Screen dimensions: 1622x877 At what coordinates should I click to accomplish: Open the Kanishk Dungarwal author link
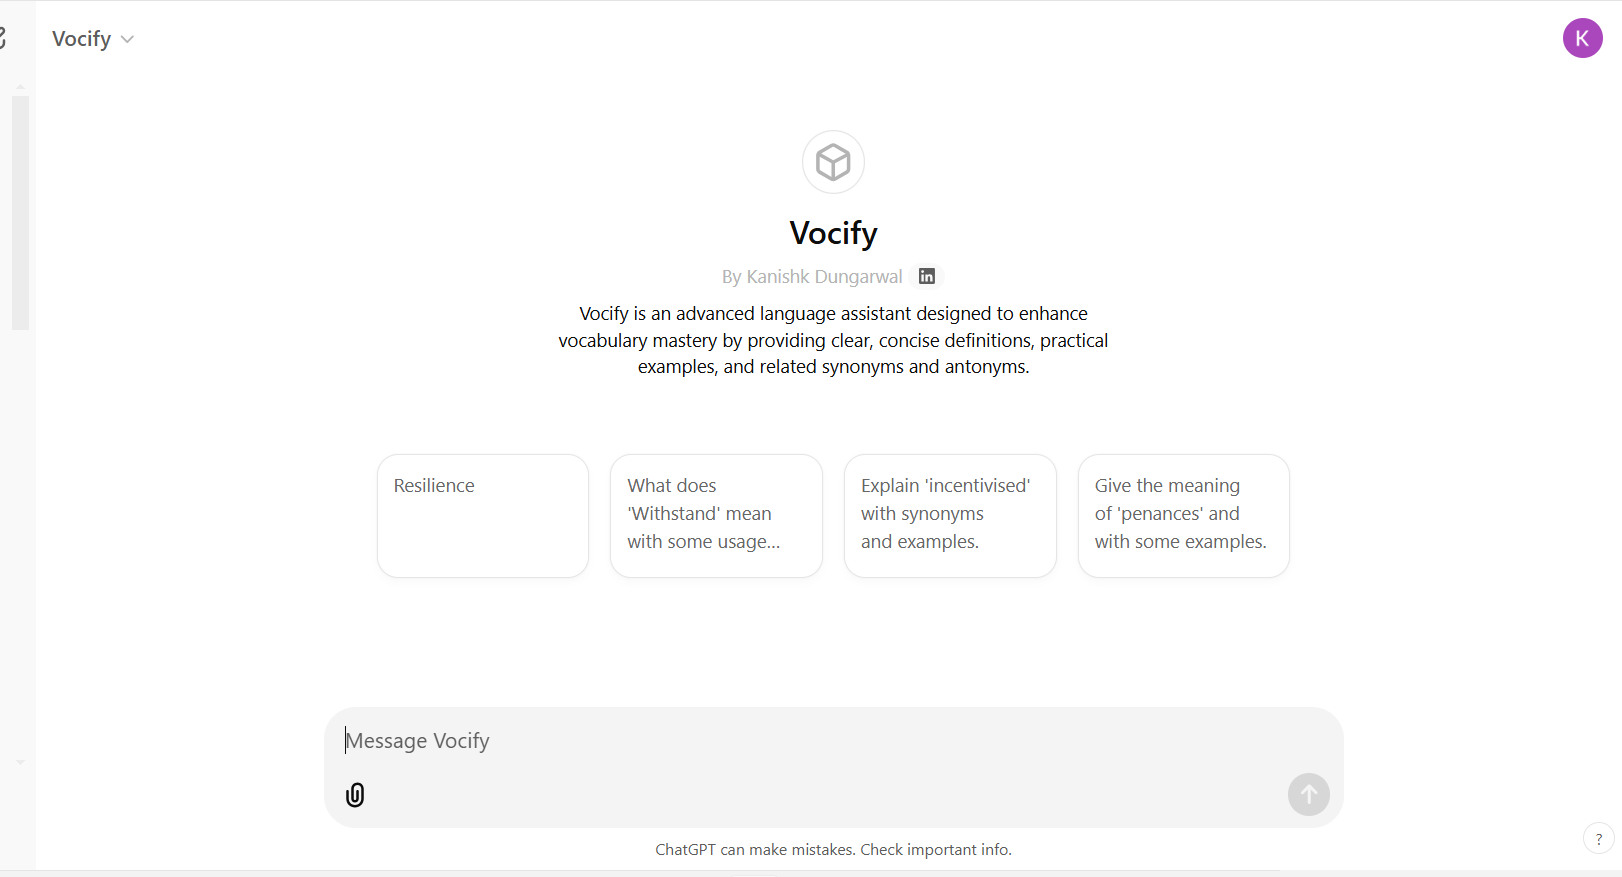point(823,276)
